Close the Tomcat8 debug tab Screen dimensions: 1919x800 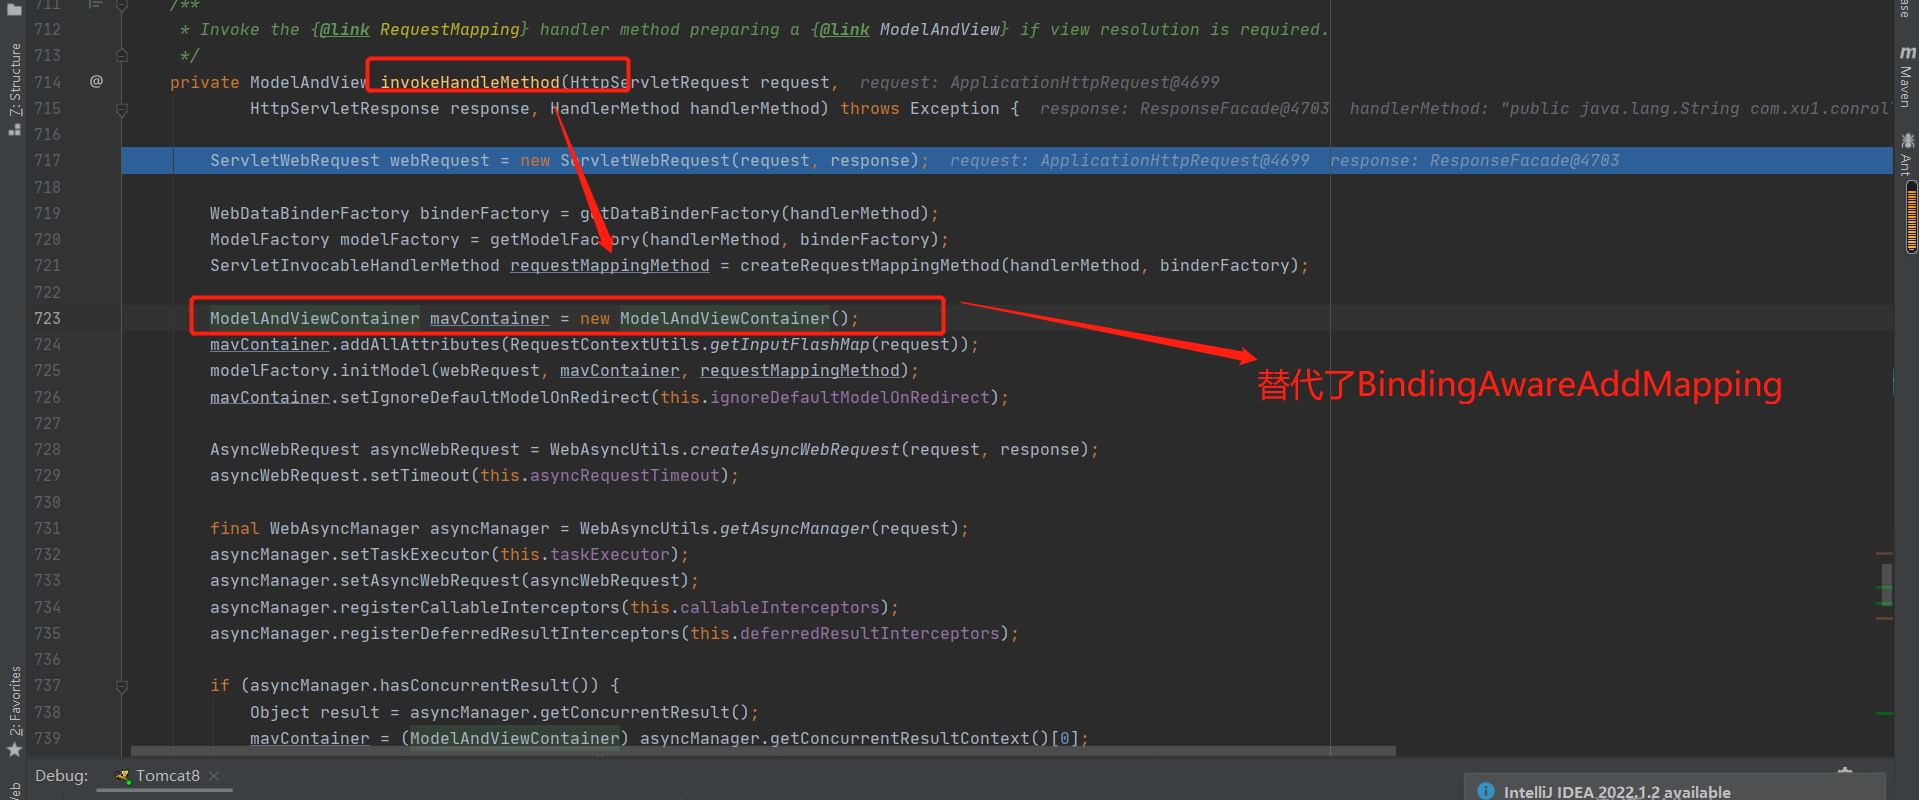[x=215, y=776]
